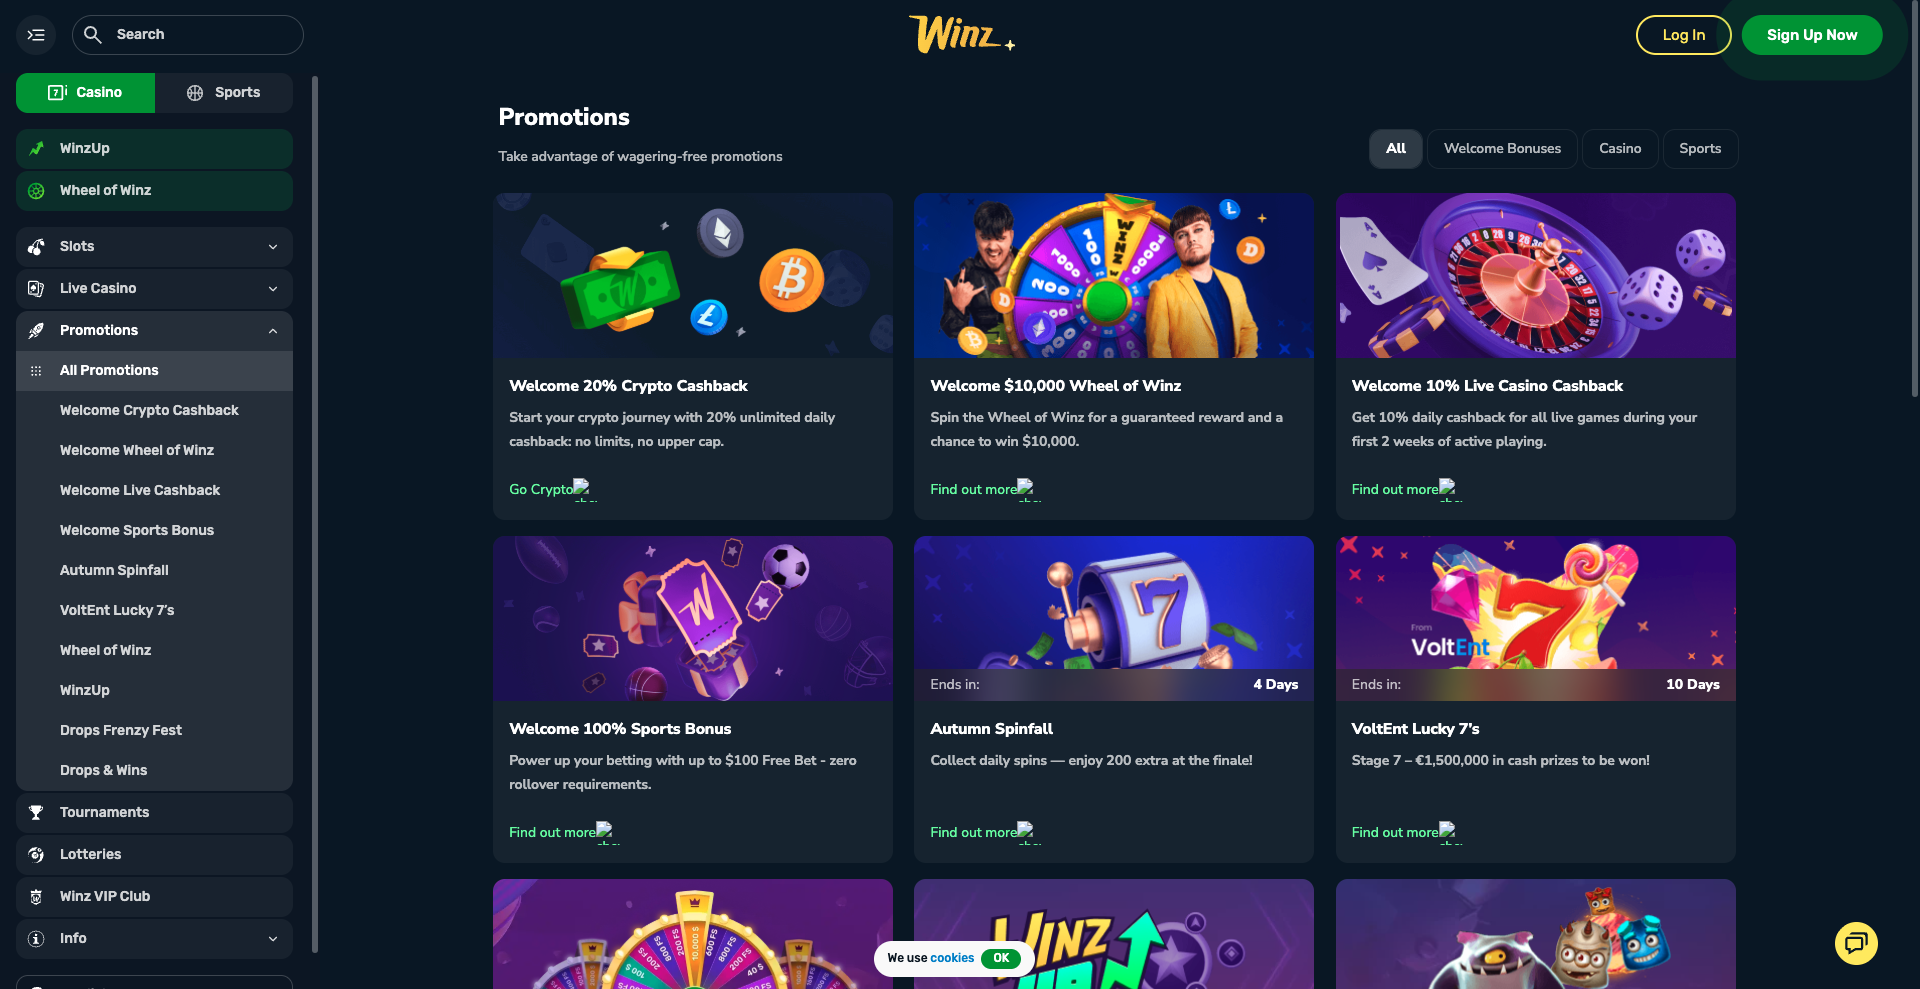Click the Winz logo at top
The width and height of the screenshot is (1920, 989).
[x=961, y=34]
